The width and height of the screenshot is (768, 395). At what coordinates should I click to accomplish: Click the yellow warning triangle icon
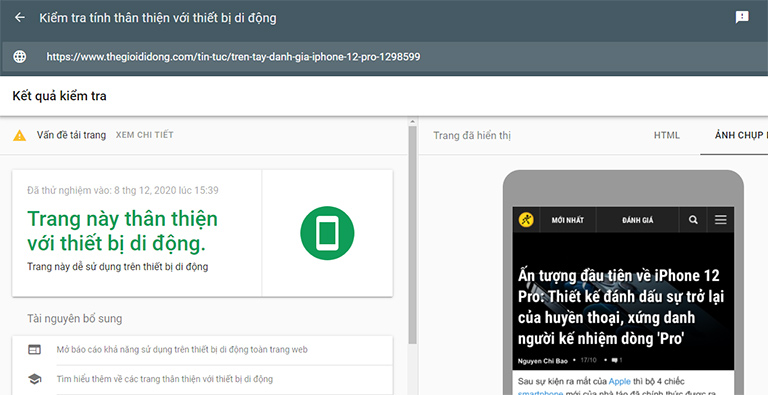pyautogui.click(x=20, y=135)
